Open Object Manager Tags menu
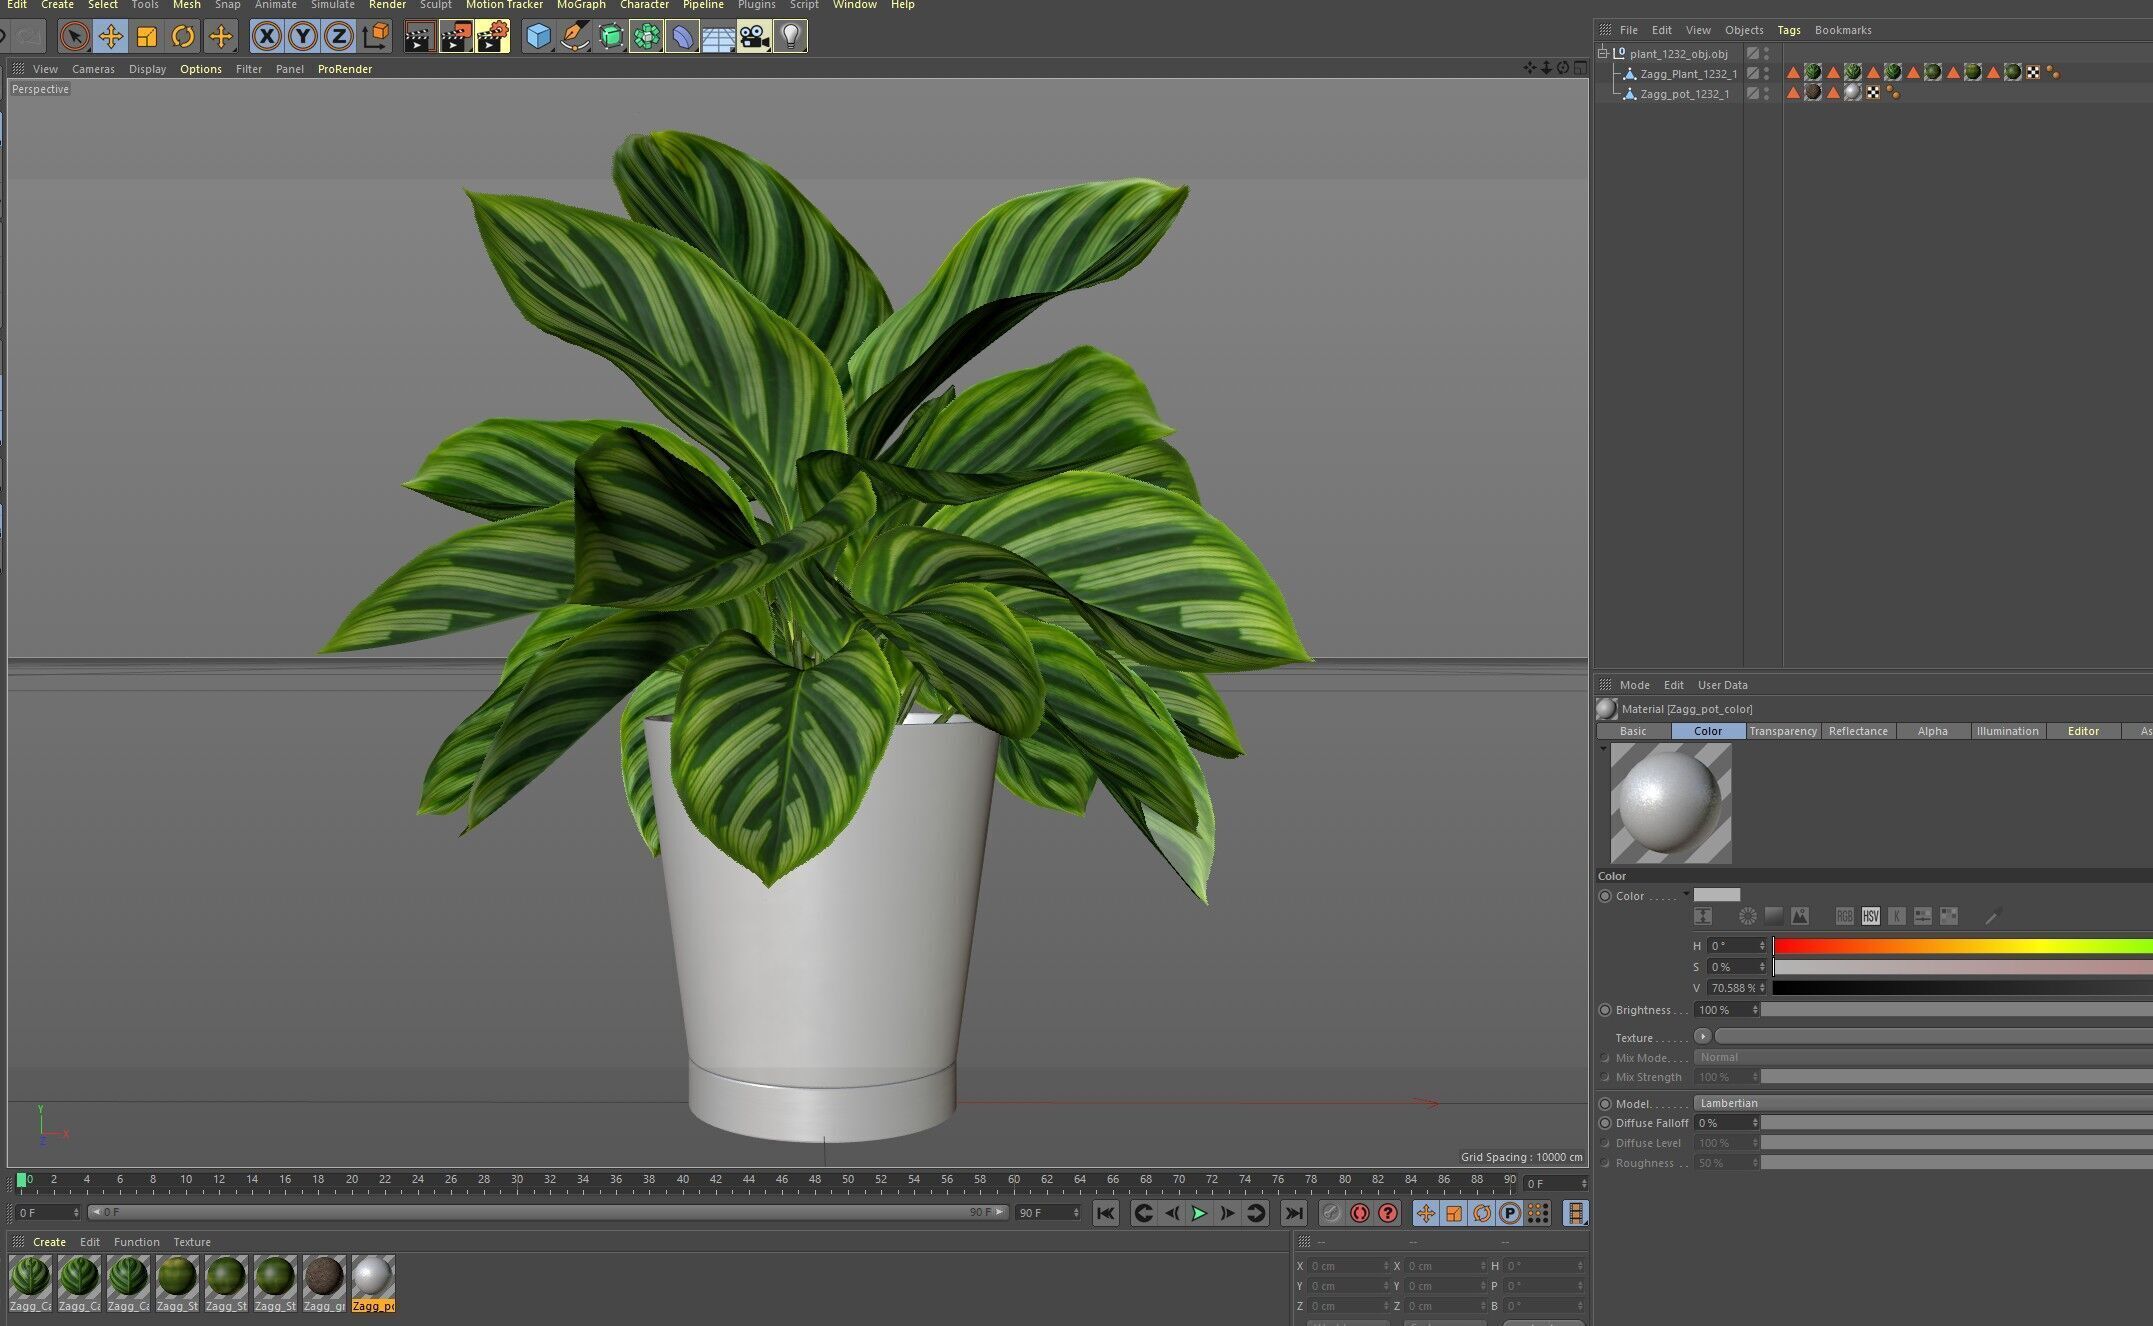The image size is (2153, 1326). [x=1789, y=30]
